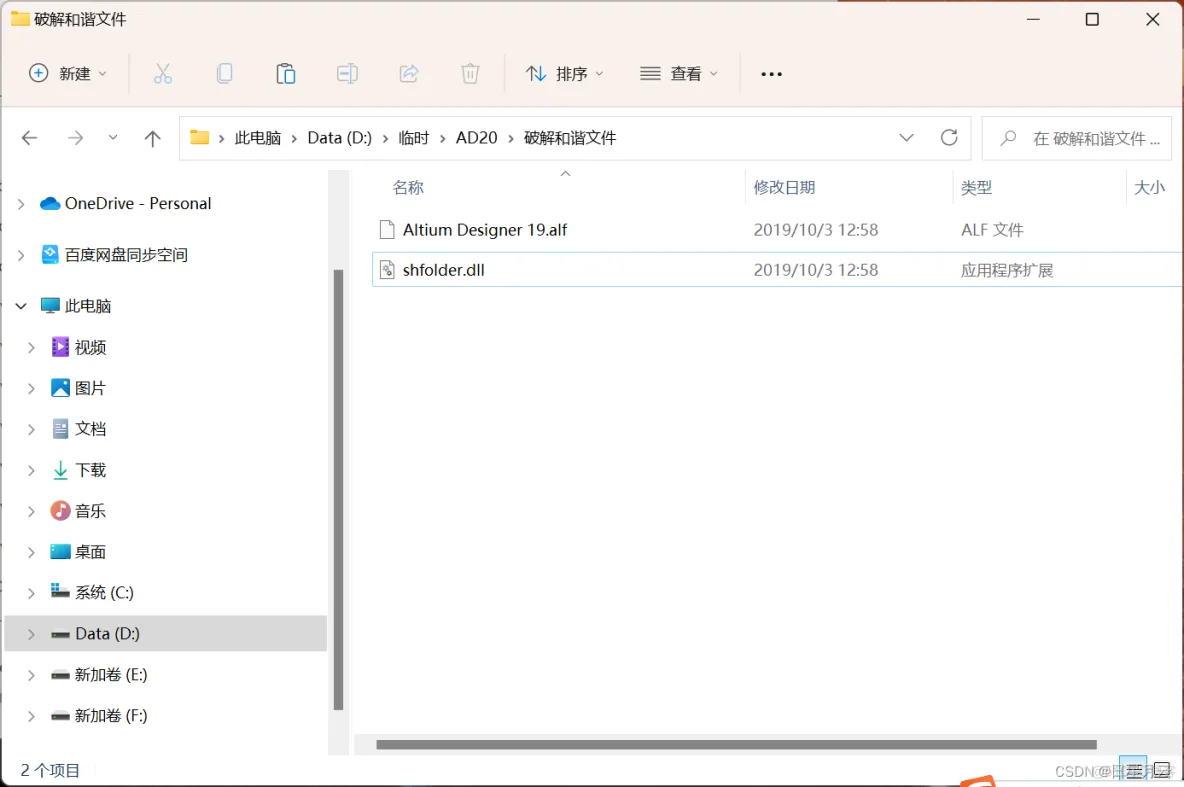The height and width of the screenshot is (787, 1184).
Task: Open the 排序 sort menu
Action: 565,73
